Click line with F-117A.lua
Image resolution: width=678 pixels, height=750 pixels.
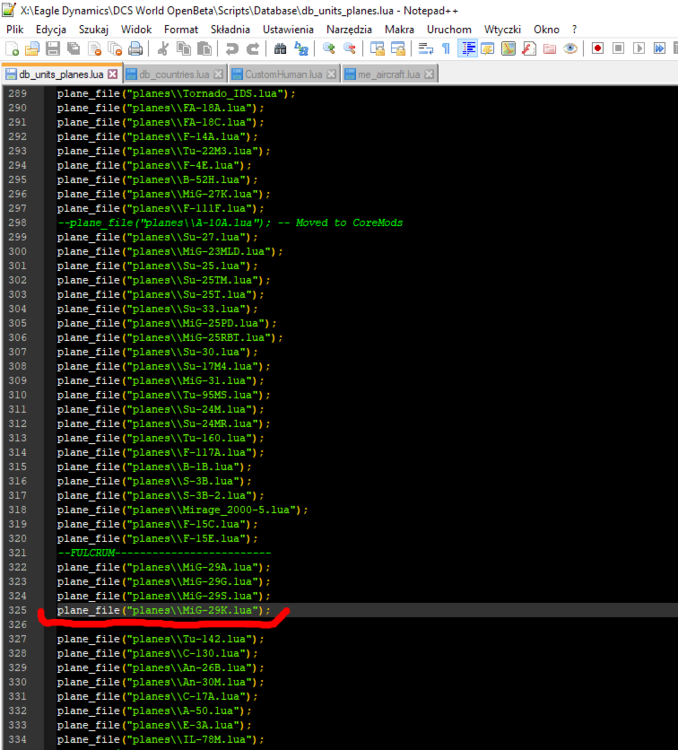(x=160, y=452)
